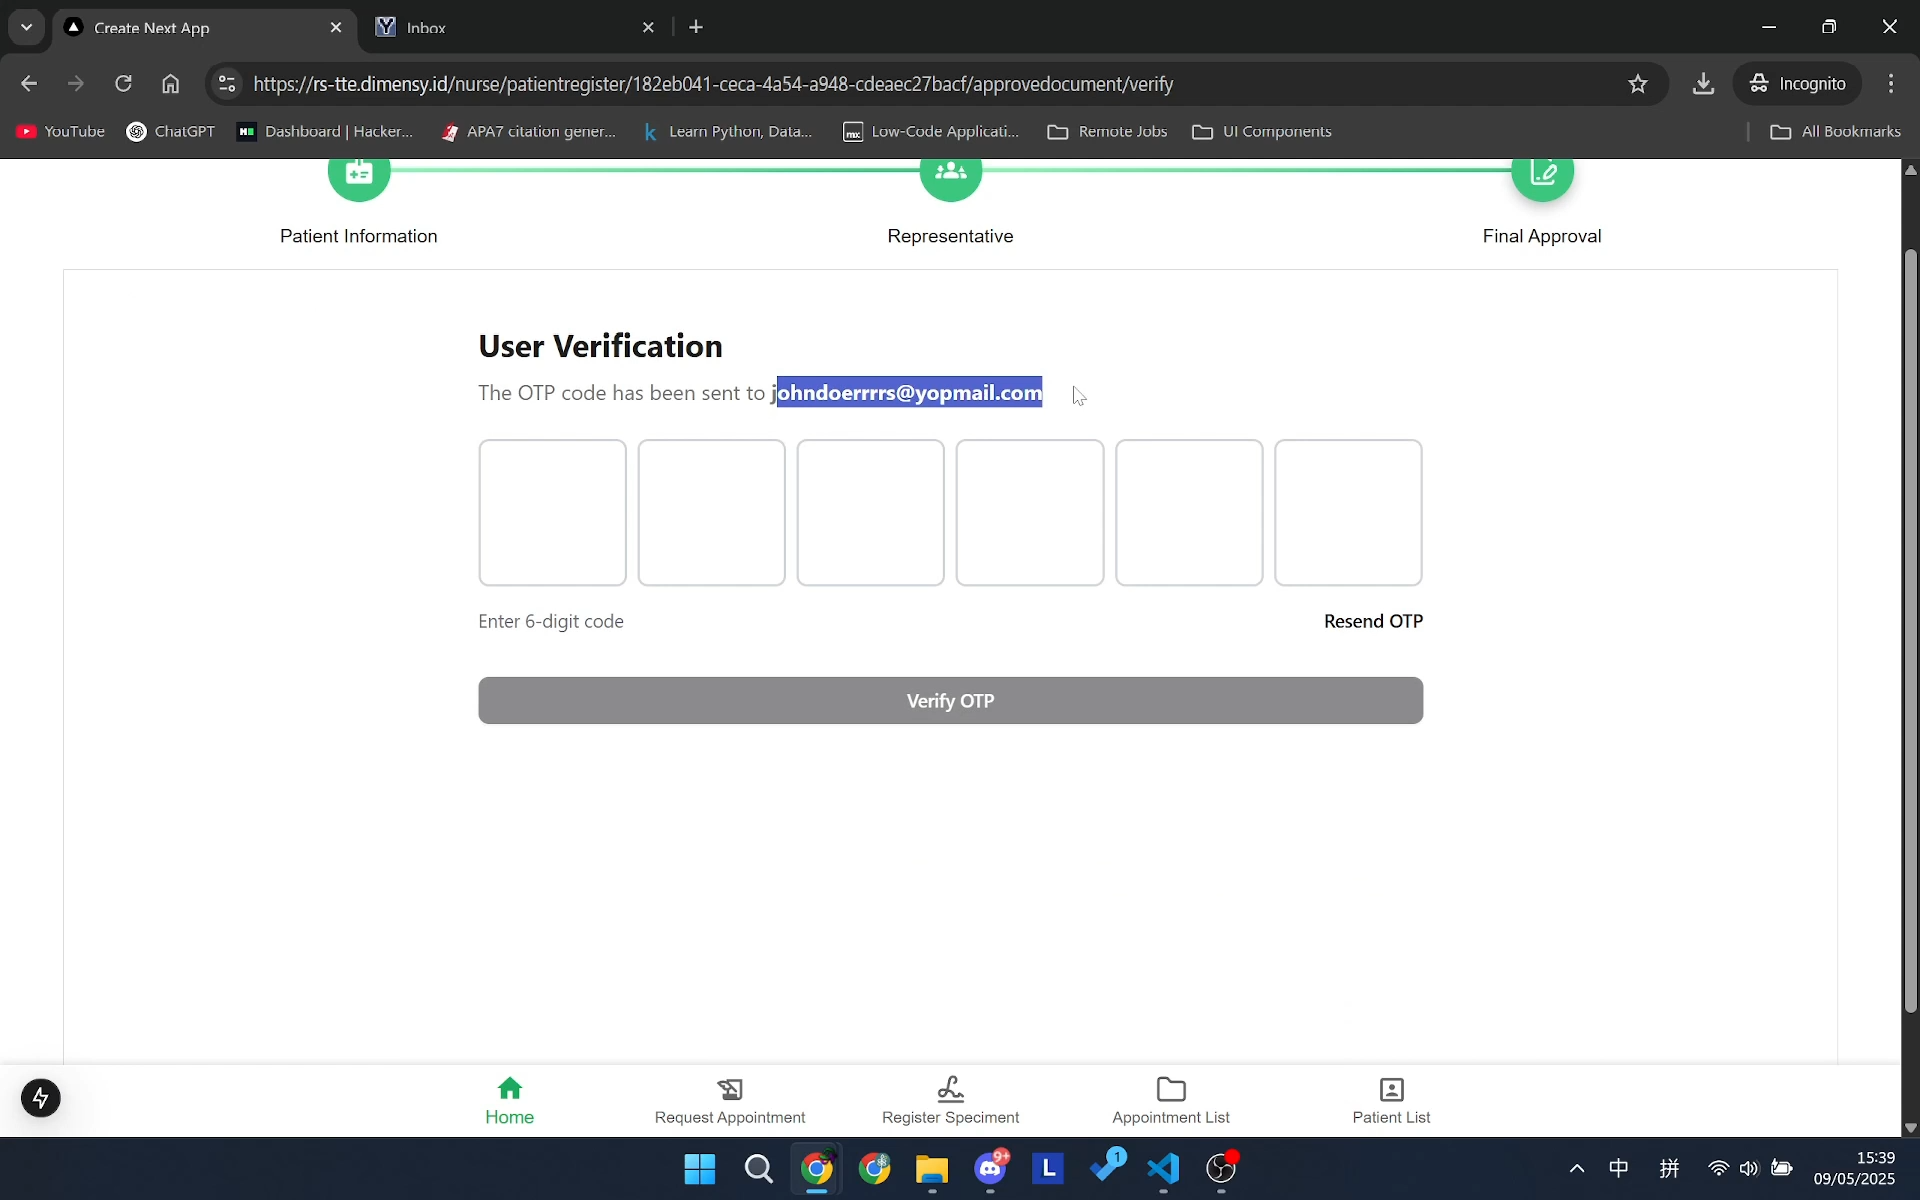Click the Resend OTP link
The height and width of the screenshot is (1200, 1920).
coord(1373,621)
